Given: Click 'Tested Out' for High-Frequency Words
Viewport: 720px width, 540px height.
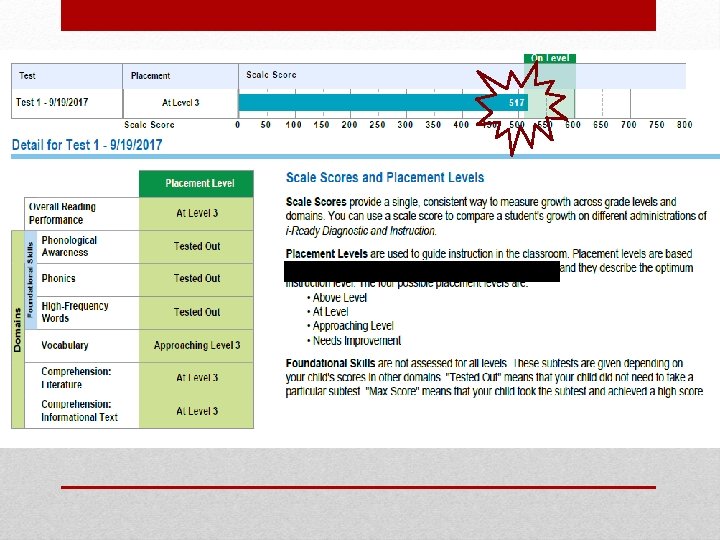Looking at the screenshot, I should point(197,312).
